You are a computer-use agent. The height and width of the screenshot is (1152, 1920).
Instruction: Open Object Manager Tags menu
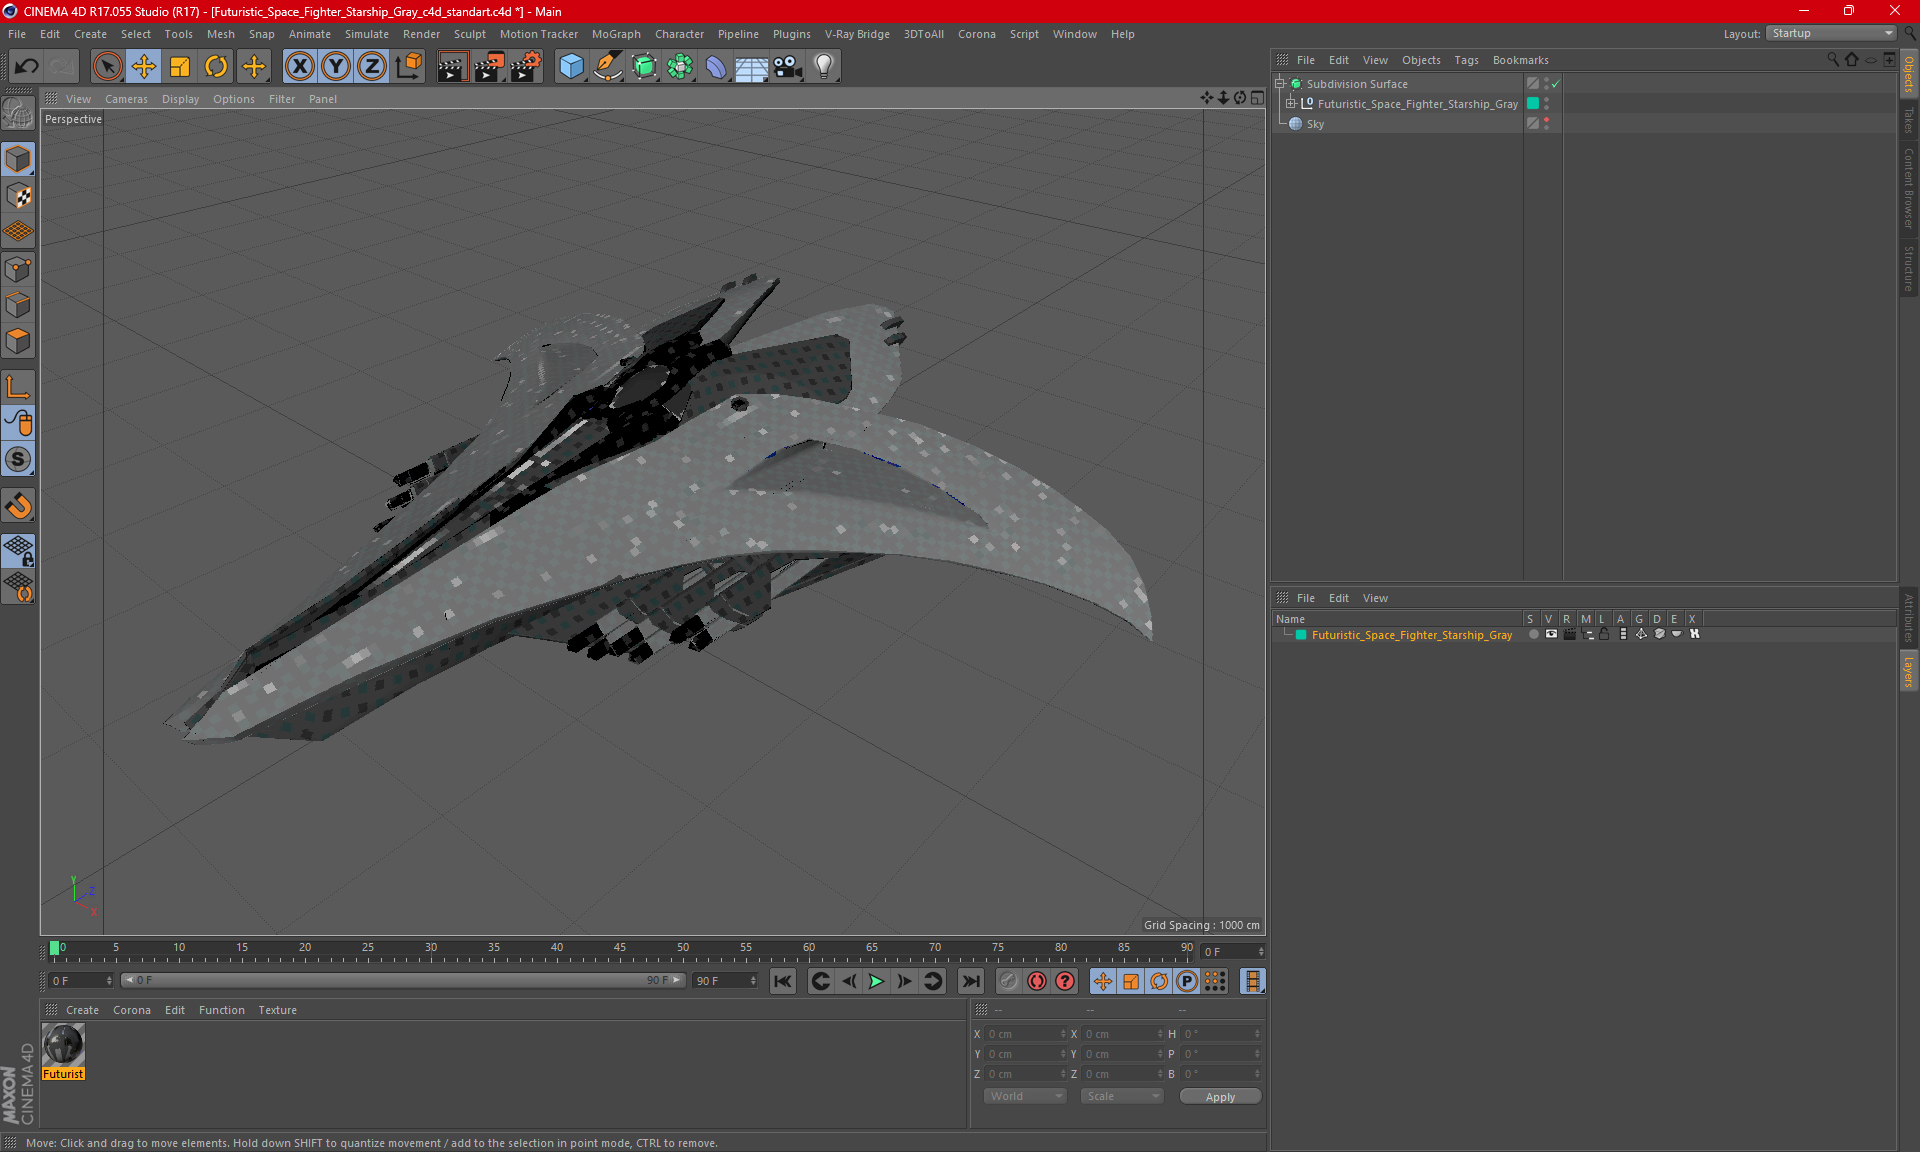point(1466,60)
